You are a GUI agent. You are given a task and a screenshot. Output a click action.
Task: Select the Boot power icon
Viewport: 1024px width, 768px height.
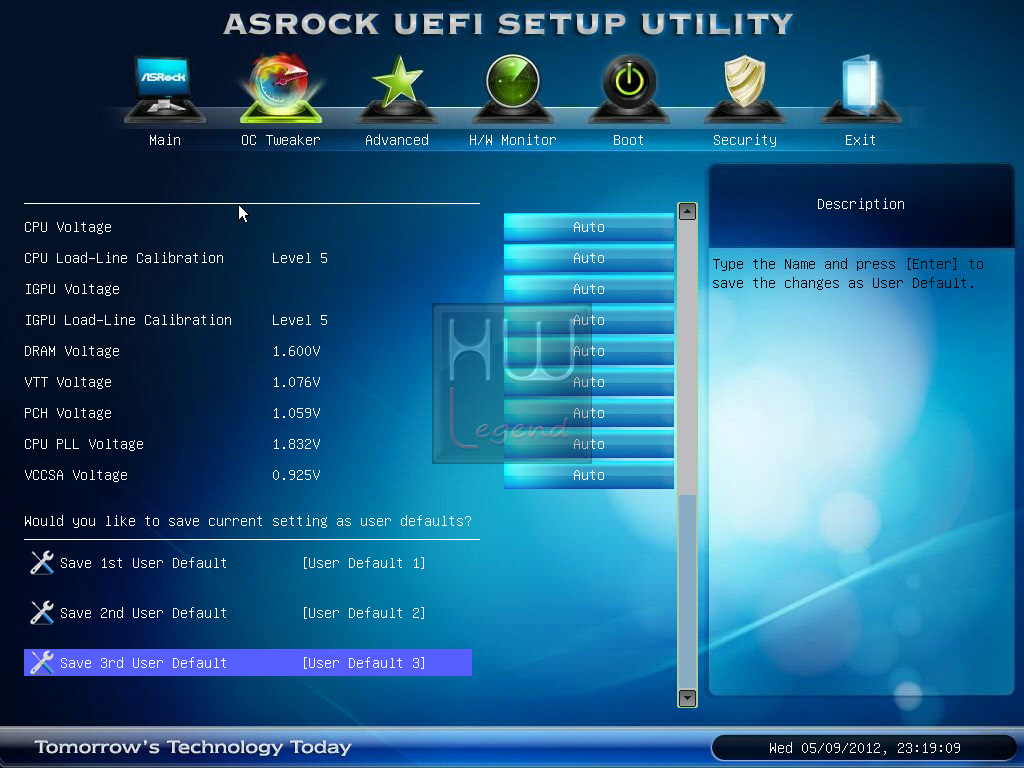[628, 89]
